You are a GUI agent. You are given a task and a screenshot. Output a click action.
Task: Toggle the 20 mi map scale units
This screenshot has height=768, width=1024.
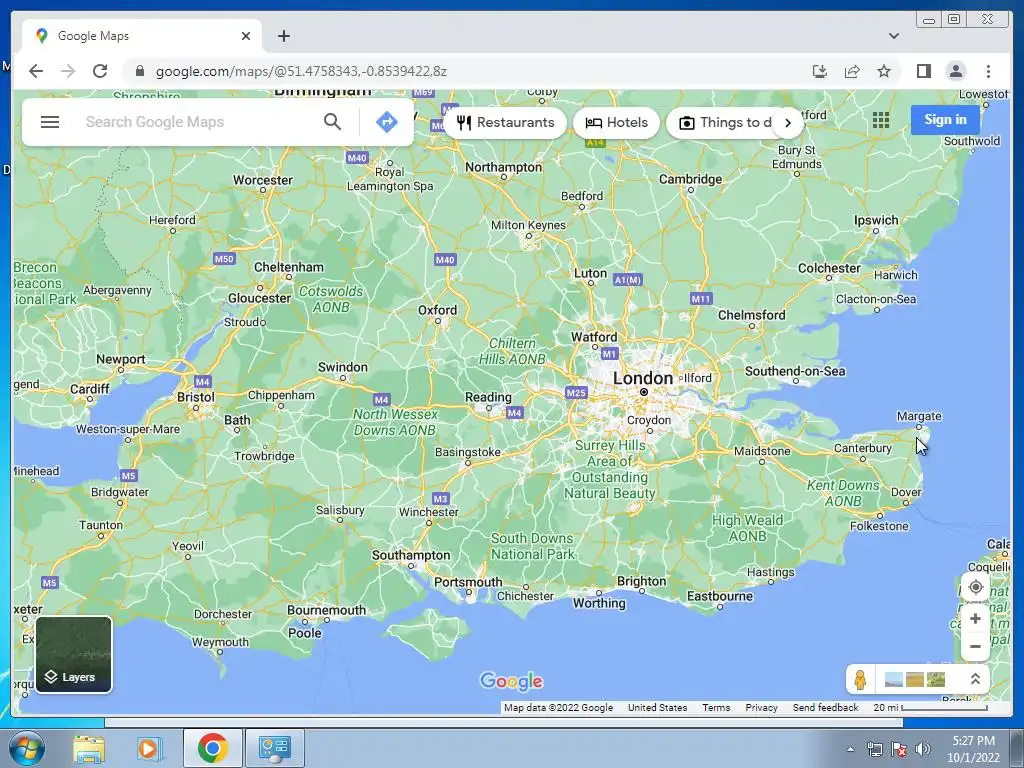tap(931, 707)
